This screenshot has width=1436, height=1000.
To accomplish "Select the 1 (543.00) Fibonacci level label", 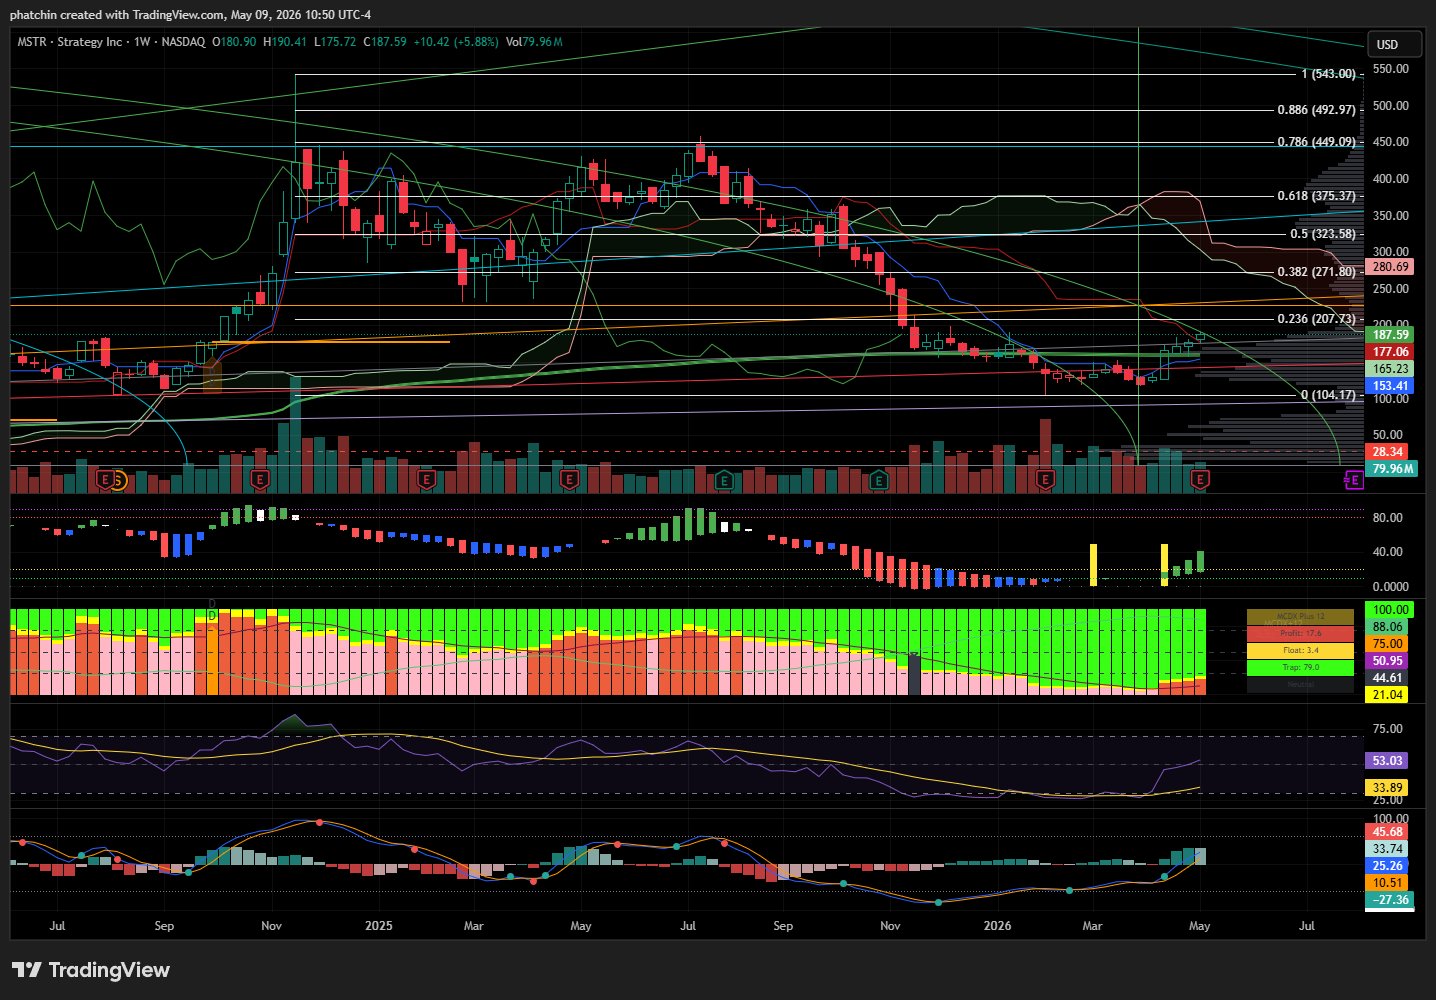I will [x=1328, y=74].
